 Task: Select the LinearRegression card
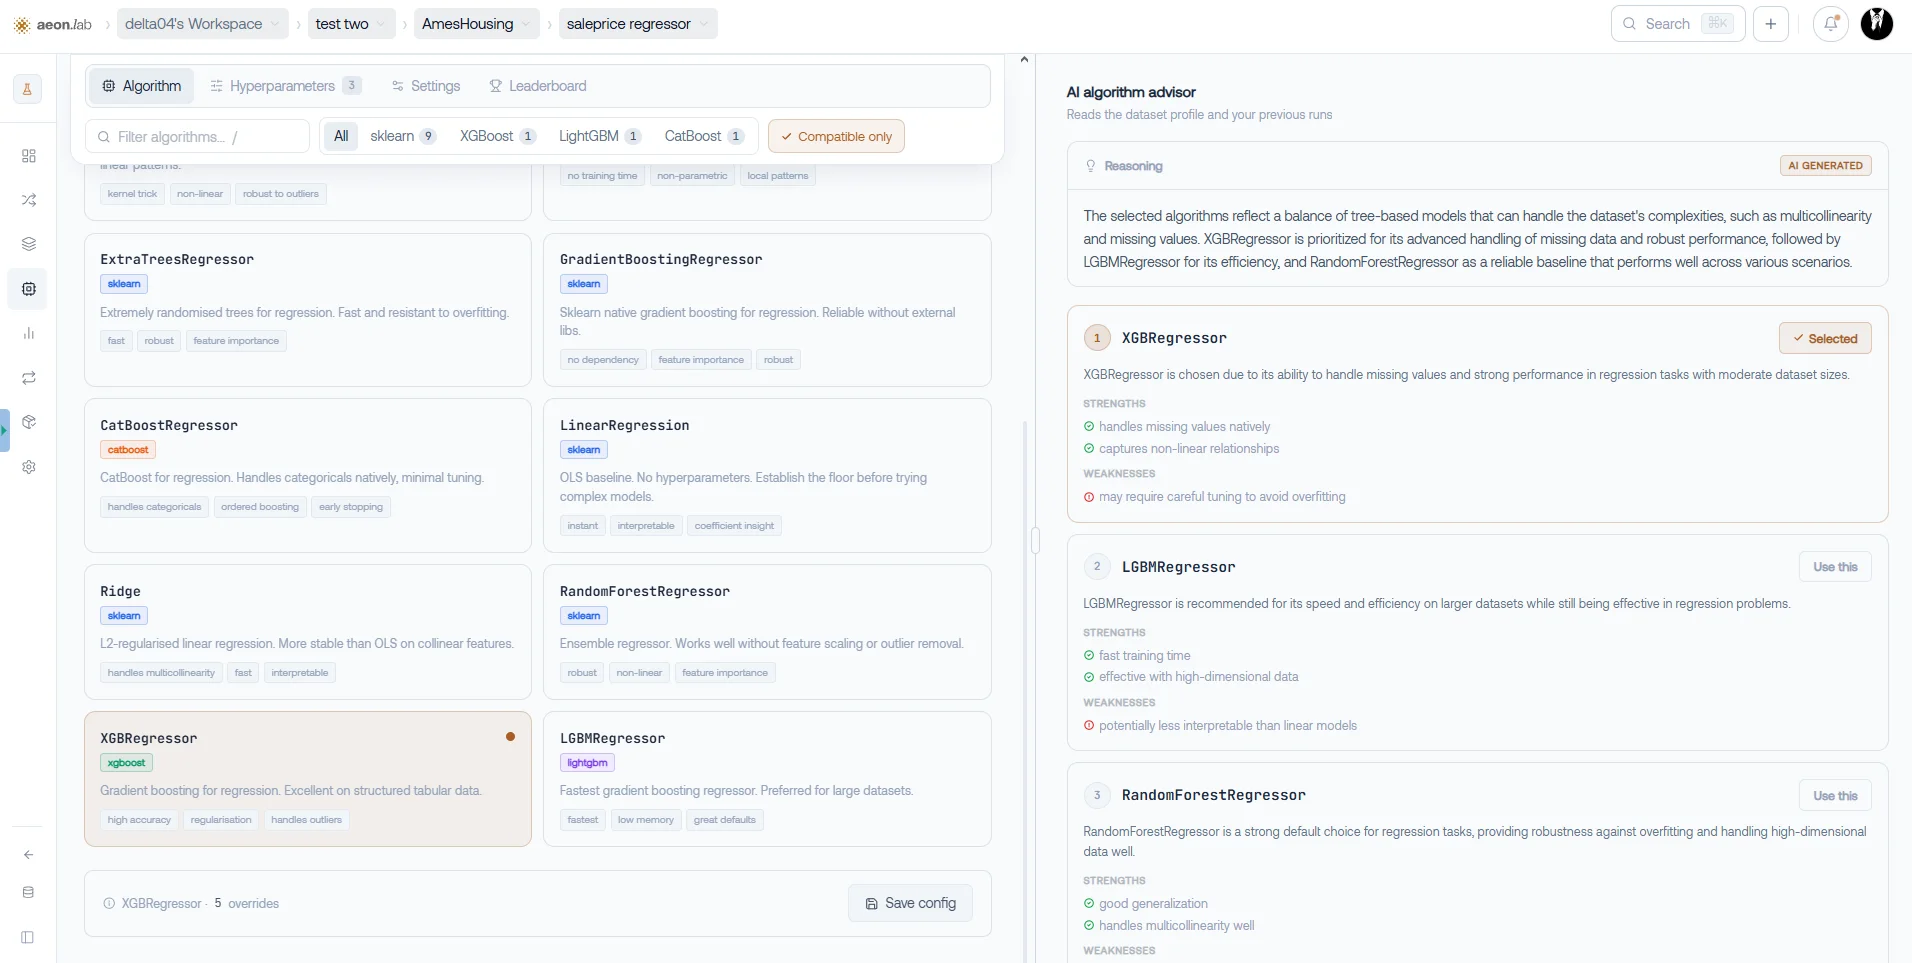767,476
